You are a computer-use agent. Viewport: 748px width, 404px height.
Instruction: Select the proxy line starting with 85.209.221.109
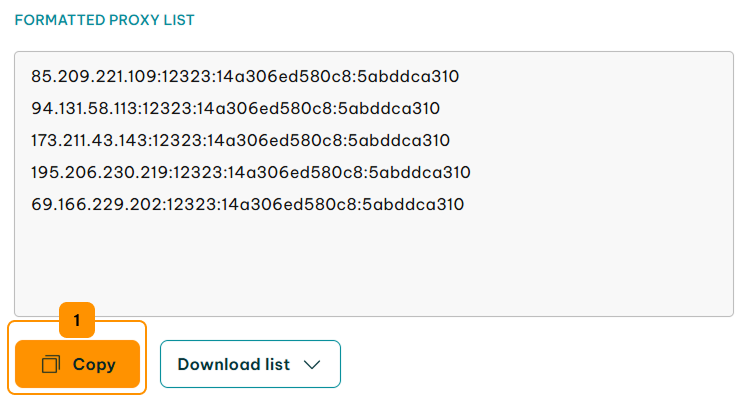[245, 76]
